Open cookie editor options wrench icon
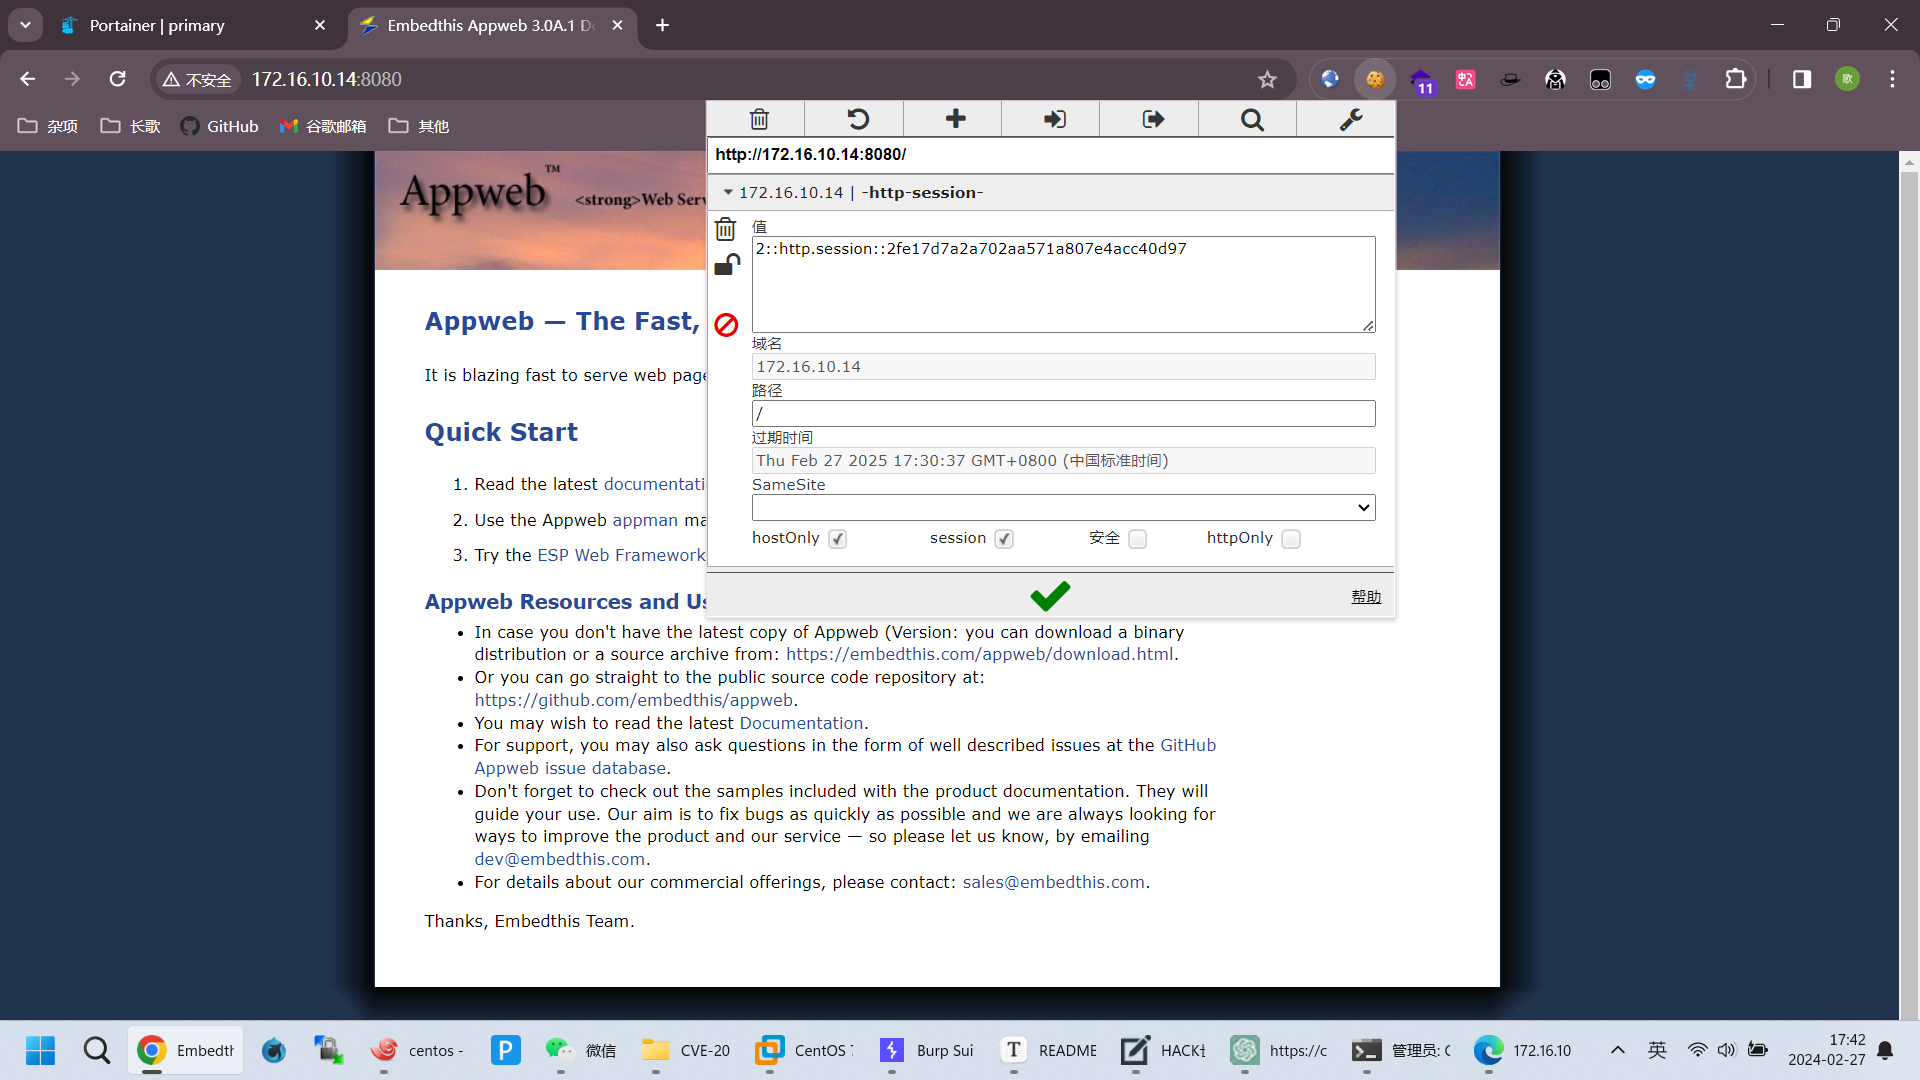 tap(1350, 119)
